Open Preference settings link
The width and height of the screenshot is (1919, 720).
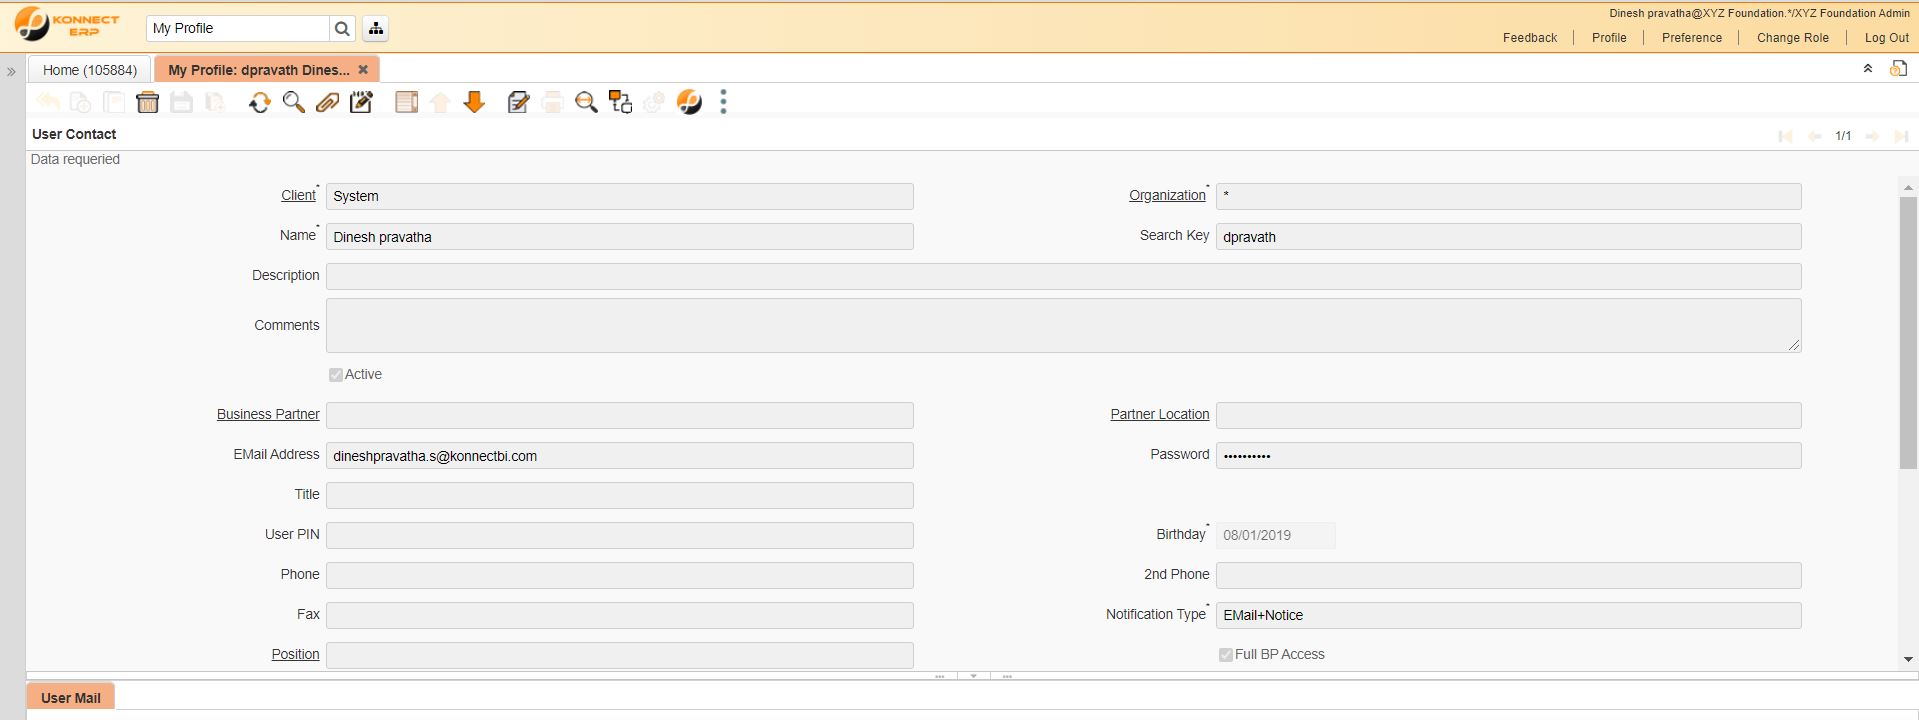click(1692, 38)
